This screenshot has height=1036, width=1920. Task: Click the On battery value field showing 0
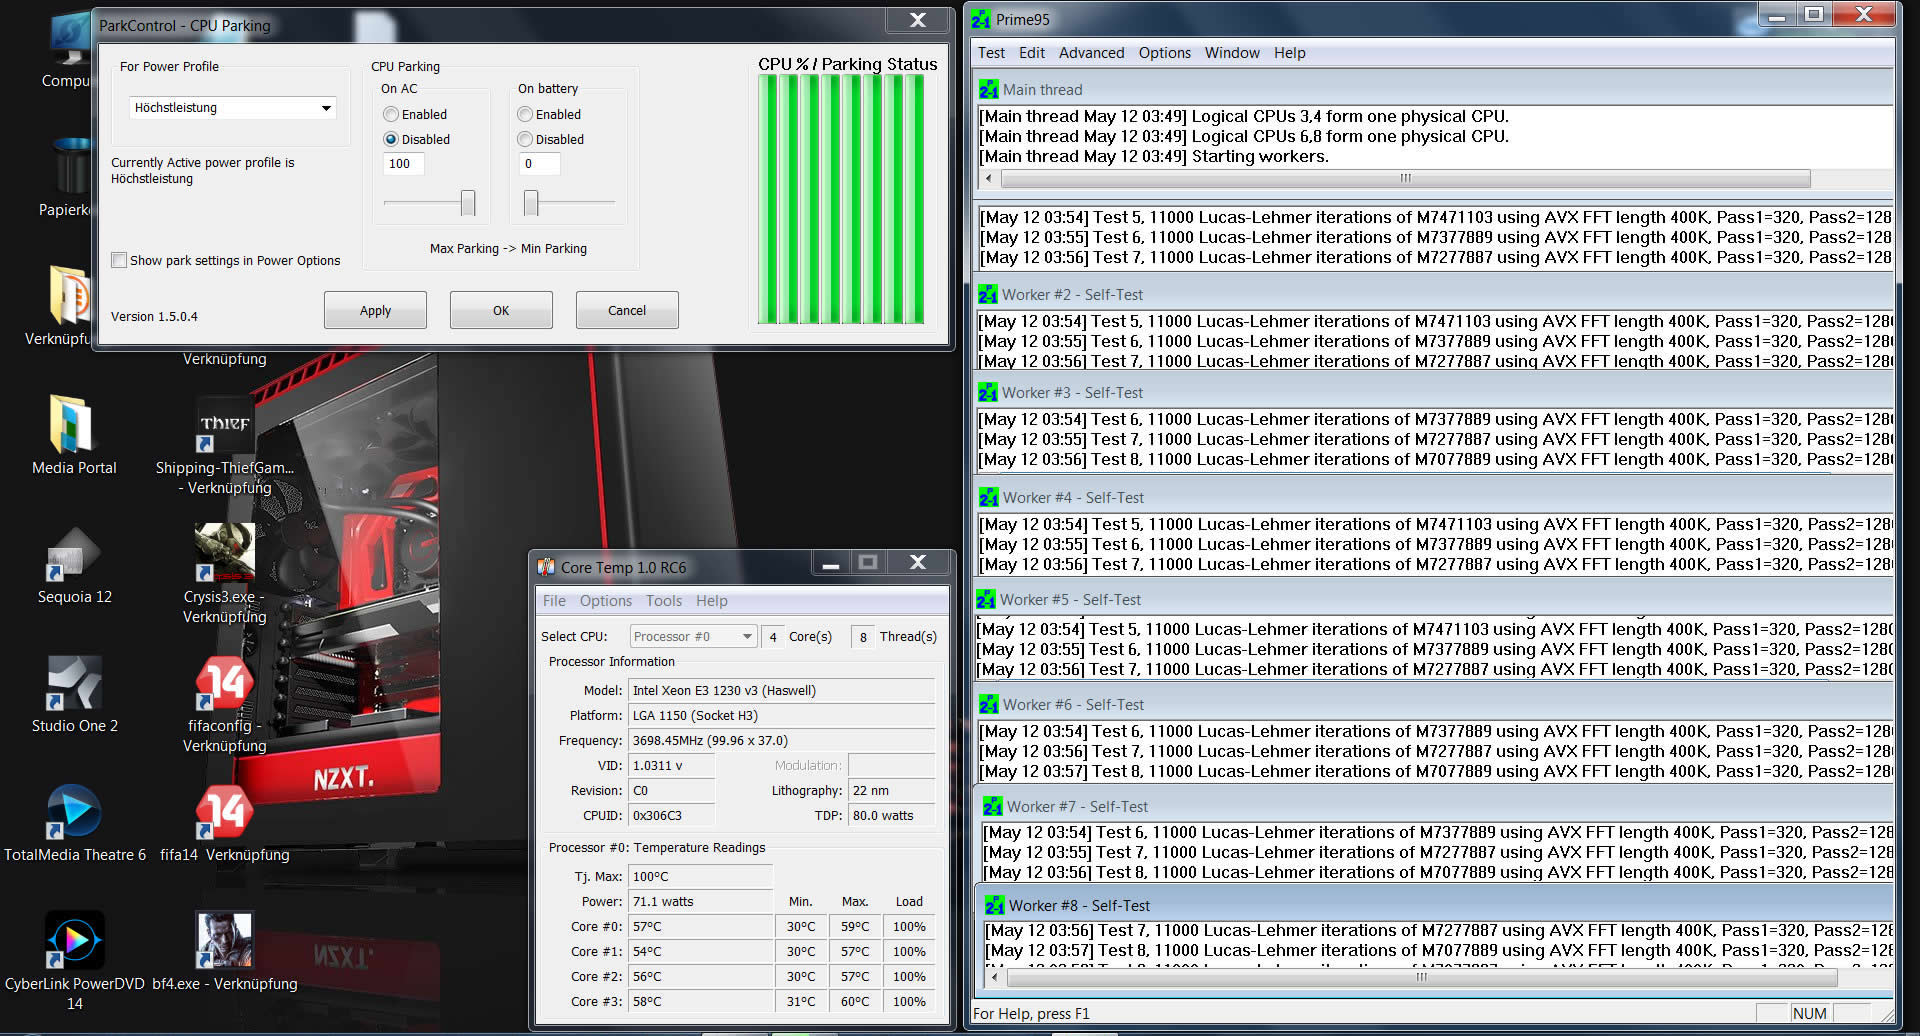539,164
